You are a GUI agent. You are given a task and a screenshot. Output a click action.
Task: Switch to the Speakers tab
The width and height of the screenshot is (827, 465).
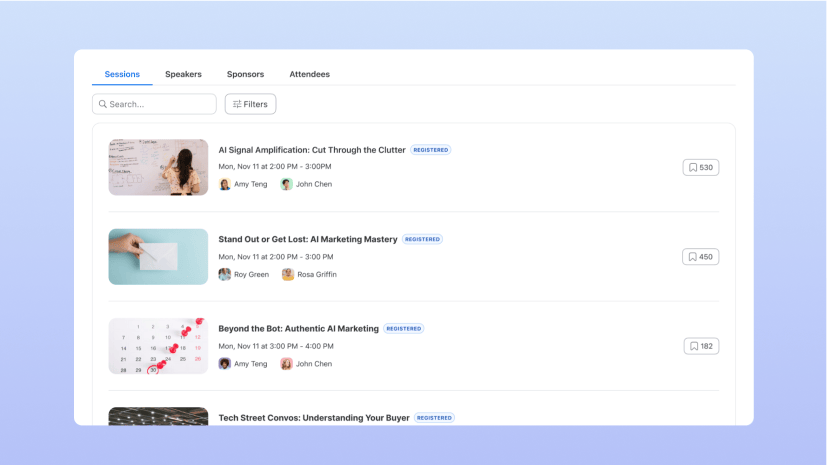[183, 74]
